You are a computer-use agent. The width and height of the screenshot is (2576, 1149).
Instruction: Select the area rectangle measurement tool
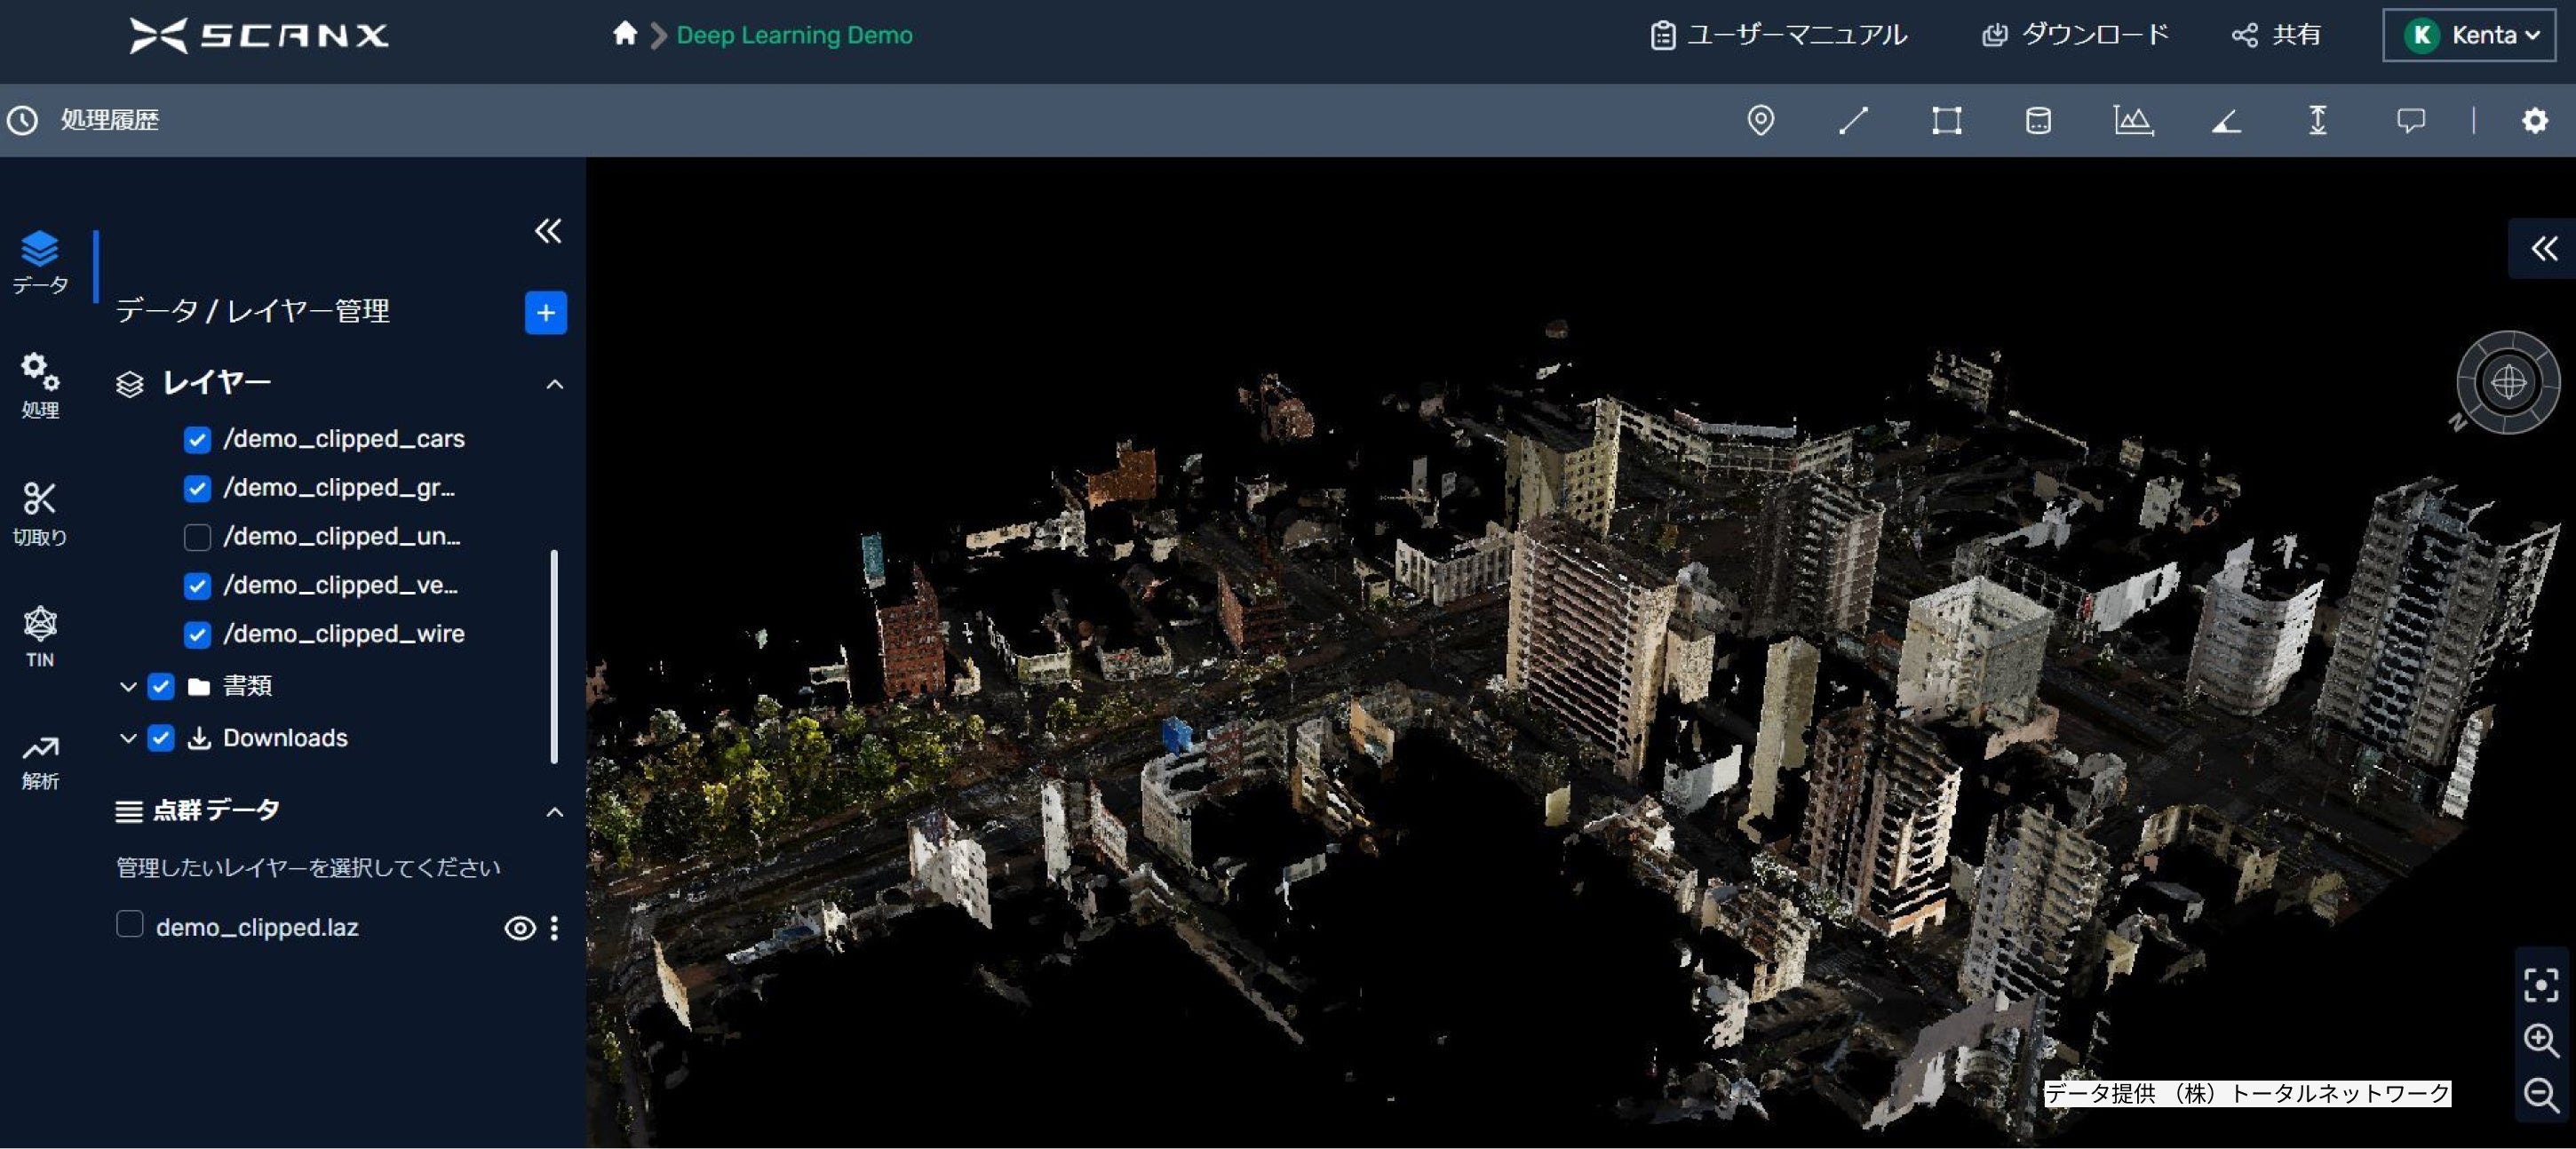point(1946,120)
